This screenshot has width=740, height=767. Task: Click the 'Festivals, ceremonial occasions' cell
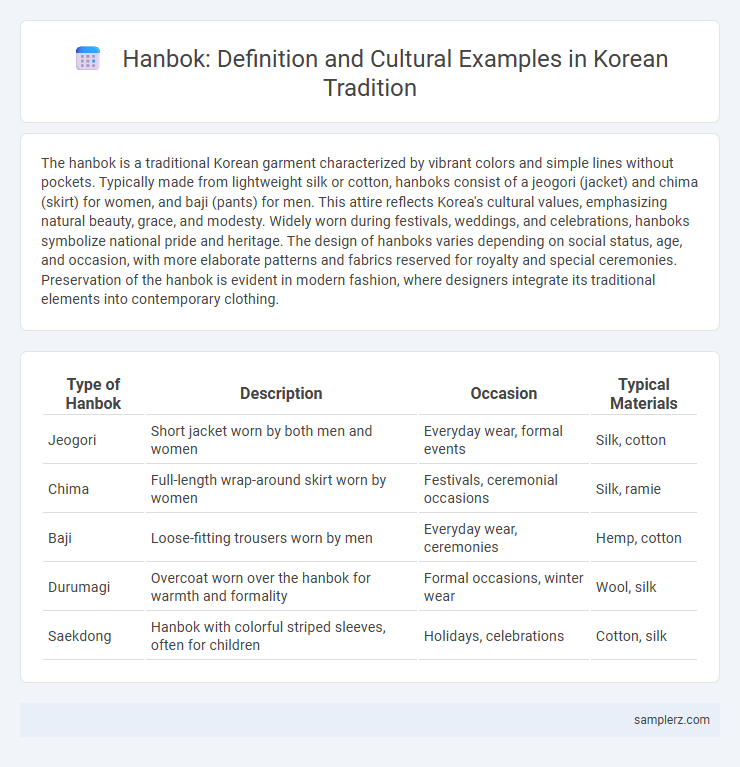[x=504, y=489]
